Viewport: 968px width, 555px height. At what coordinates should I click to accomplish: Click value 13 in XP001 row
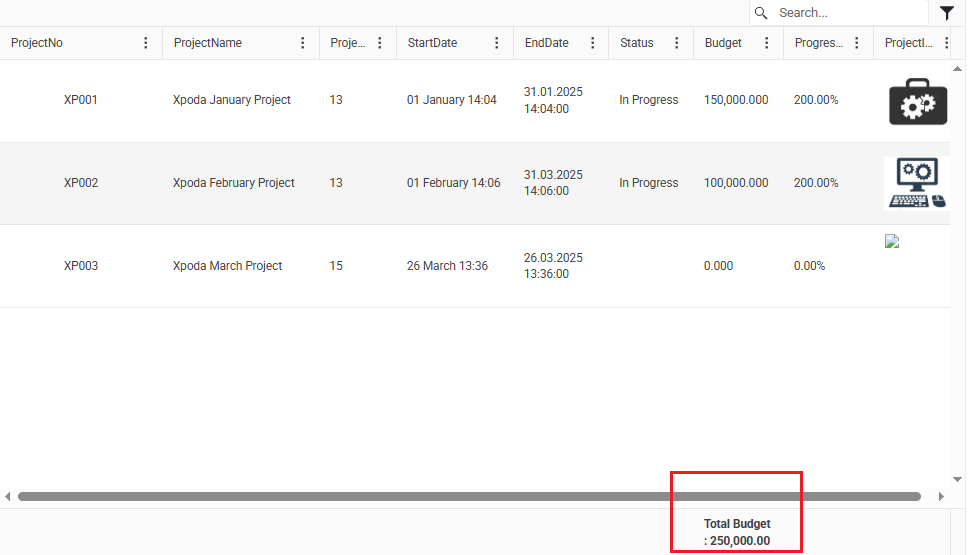tap(336, 100)
